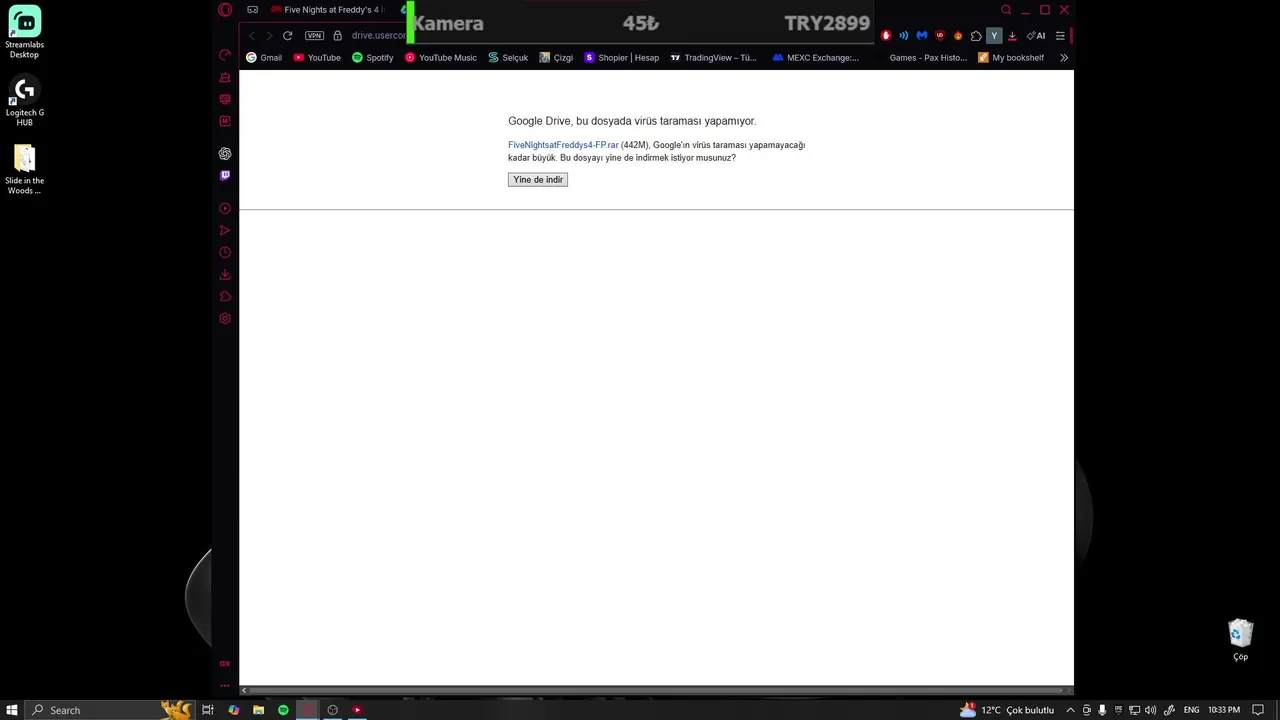This screenshot has height=720, width=1280.
Task: Open the Downloads sidebar icon
Action: [225, 275]
